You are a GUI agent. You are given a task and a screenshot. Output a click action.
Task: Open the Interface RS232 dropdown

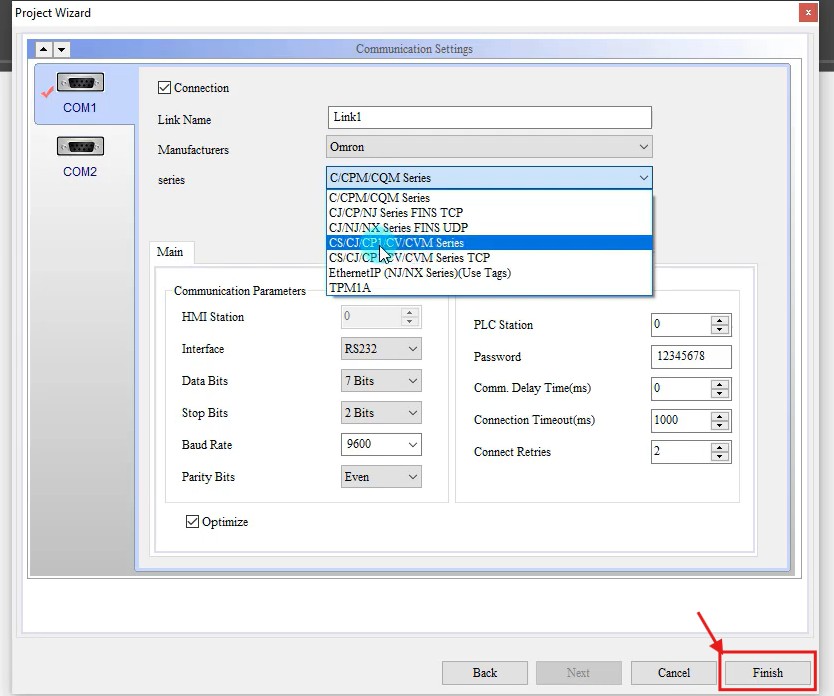pyautogui.click(x=381, y=349)
